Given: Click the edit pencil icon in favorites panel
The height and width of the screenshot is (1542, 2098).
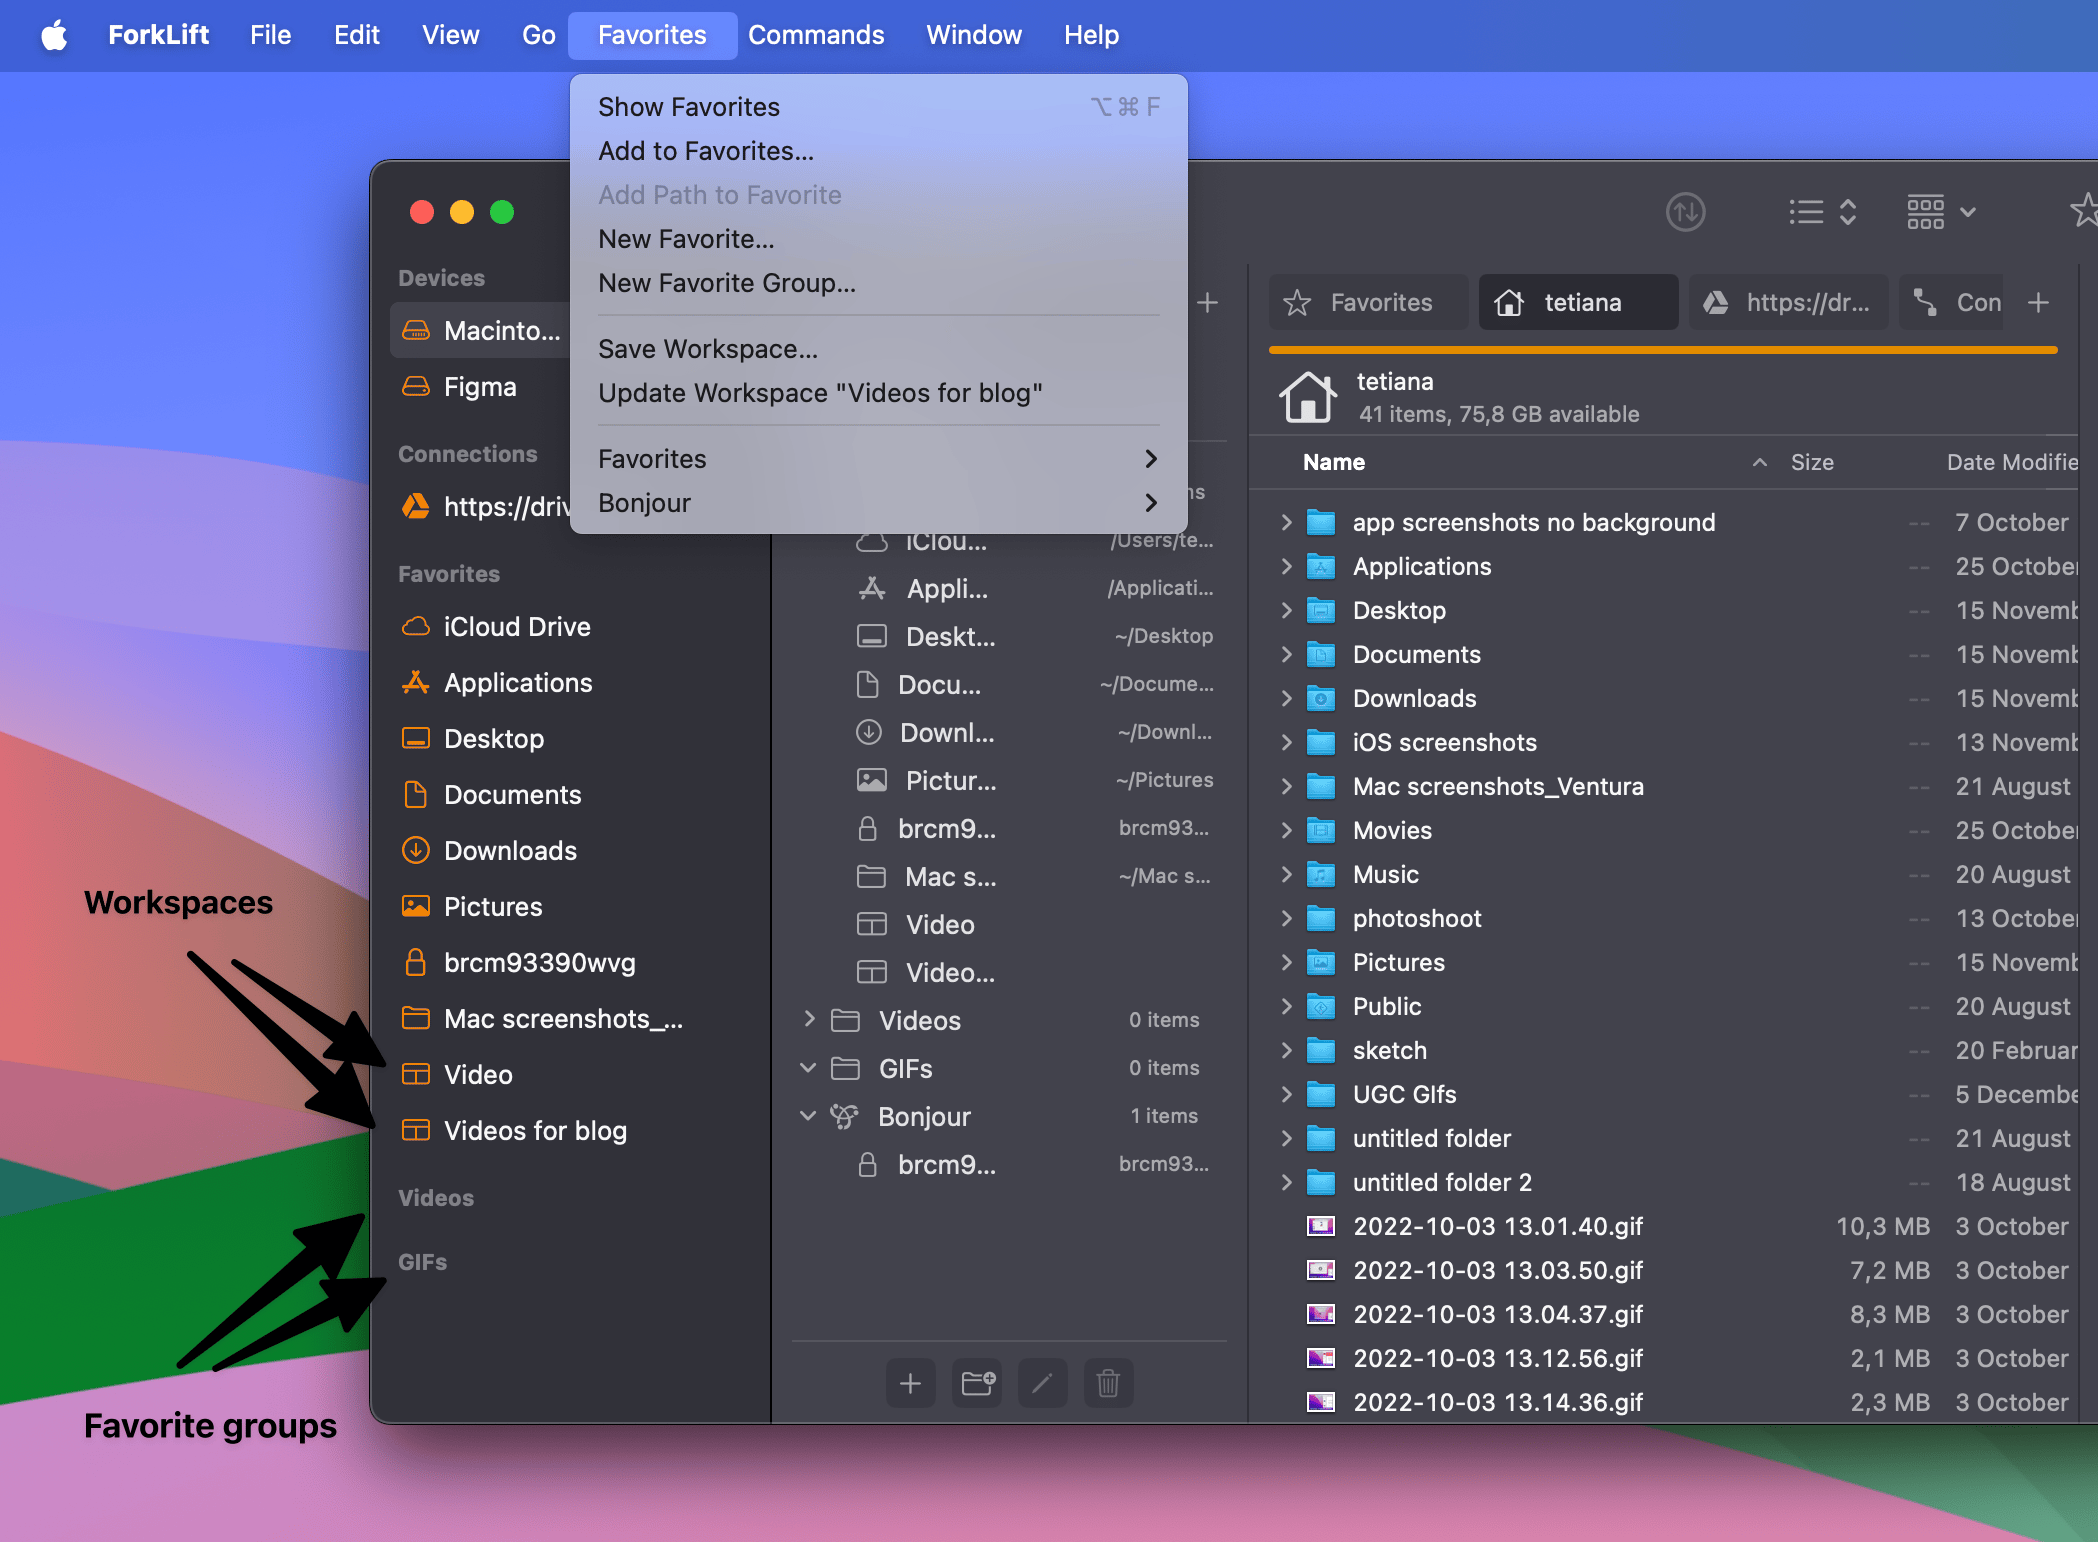Looking at the screenshot, I should tap(1042, 1383).
